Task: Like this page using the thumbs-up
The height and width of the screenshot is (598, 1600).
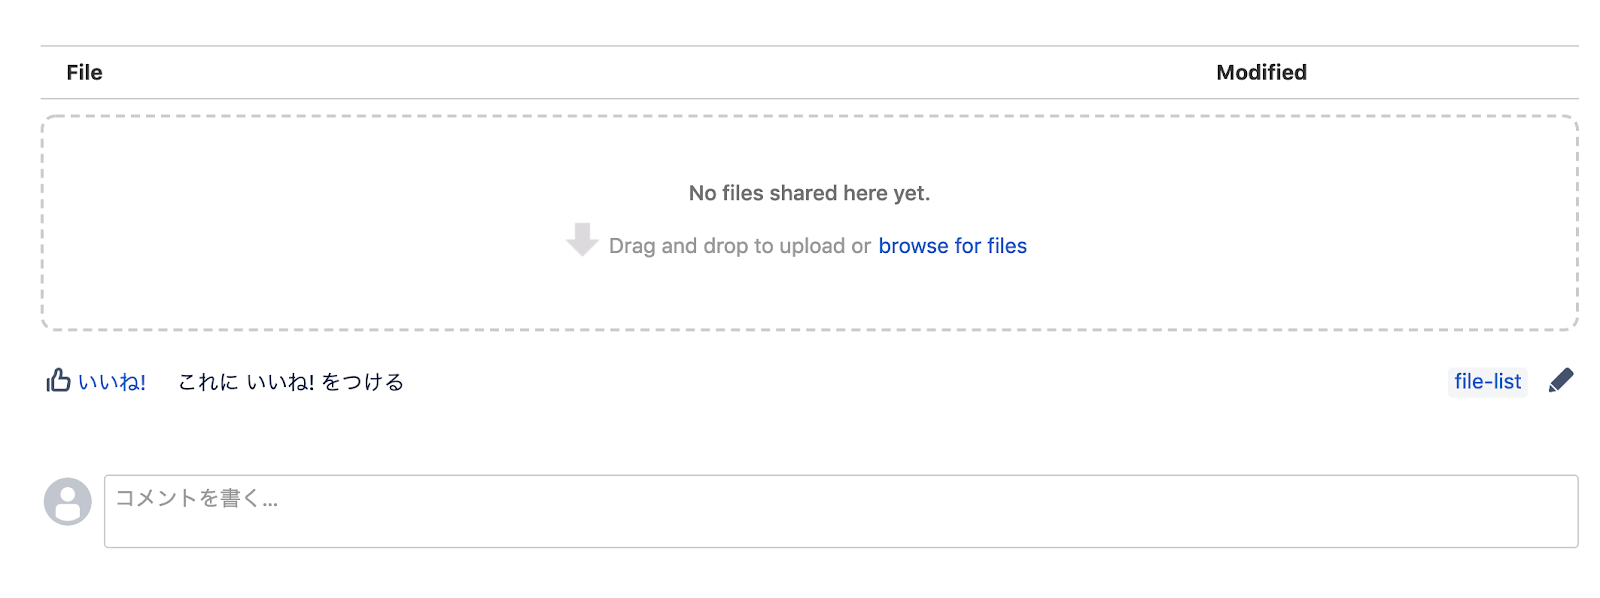Action: click(58, 381)
